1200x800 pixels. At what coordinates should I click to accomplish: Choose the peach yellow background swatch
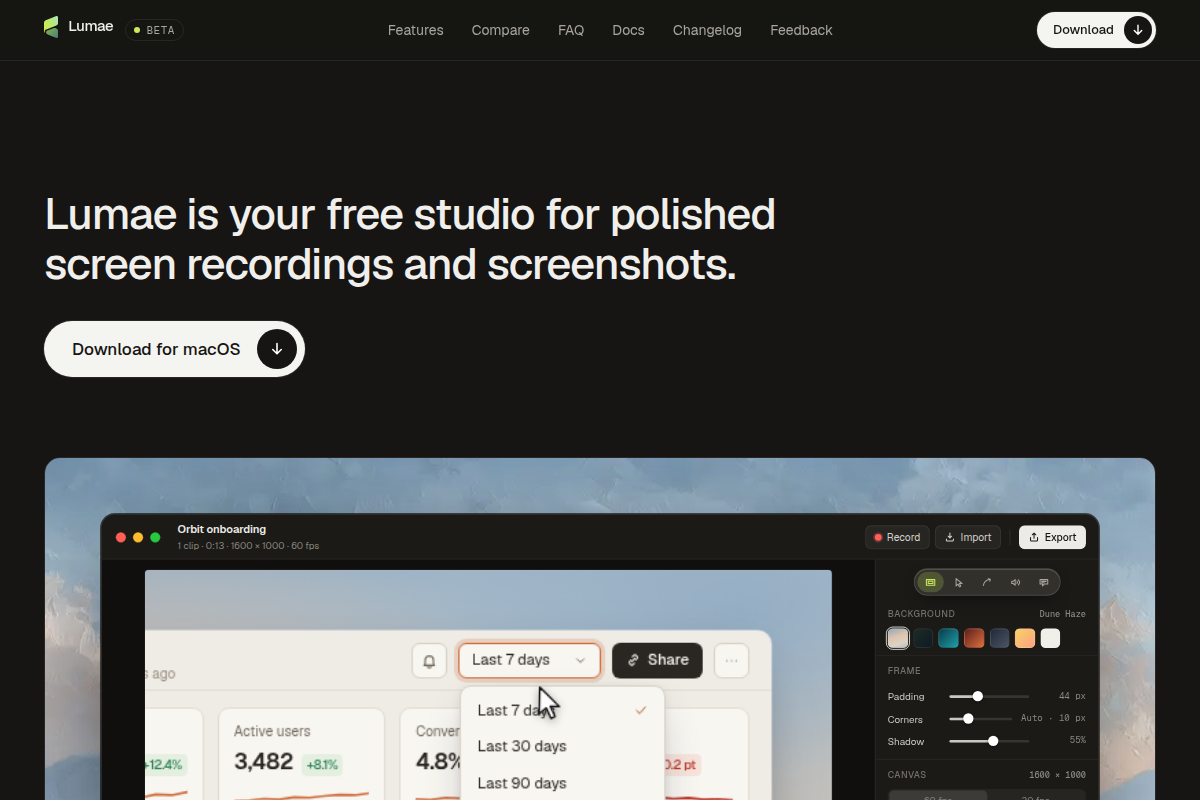click(x=1025, y=638)
